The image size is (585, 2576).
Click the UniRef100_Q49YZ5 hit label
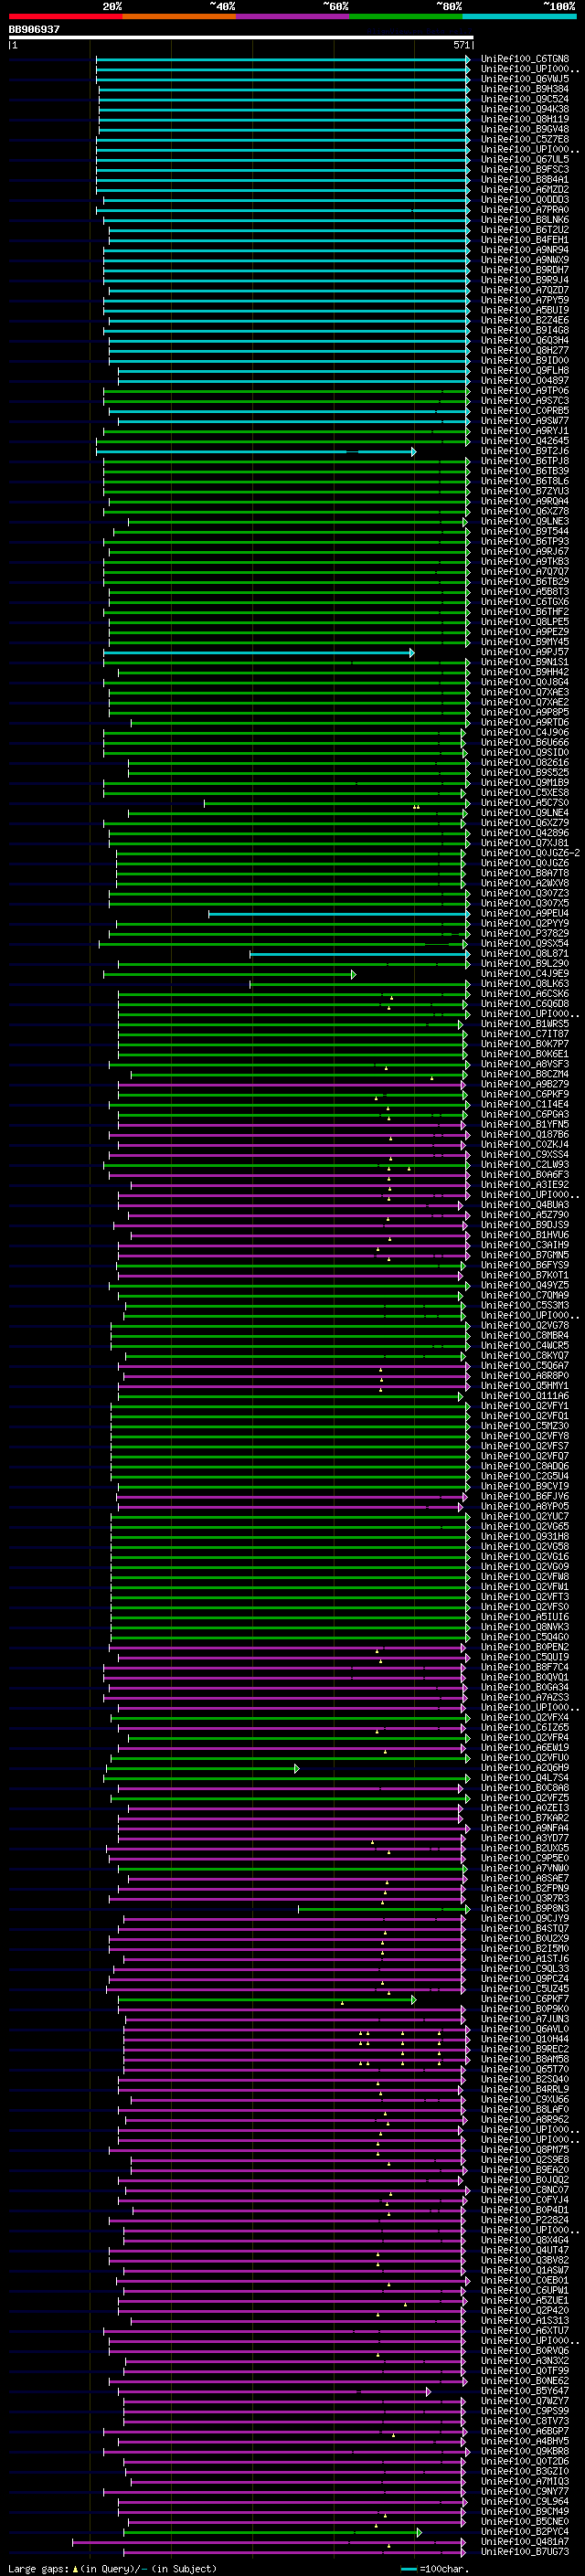pos(524,1285)
